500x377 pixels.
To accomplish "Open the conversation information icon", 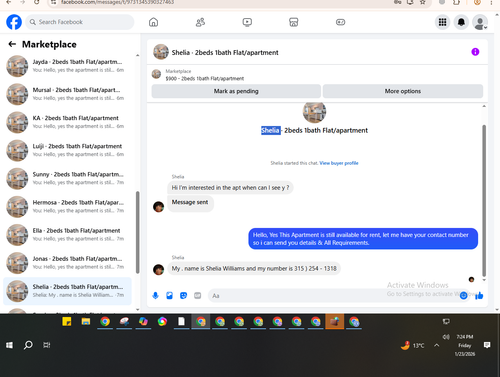I will point(475,52).
